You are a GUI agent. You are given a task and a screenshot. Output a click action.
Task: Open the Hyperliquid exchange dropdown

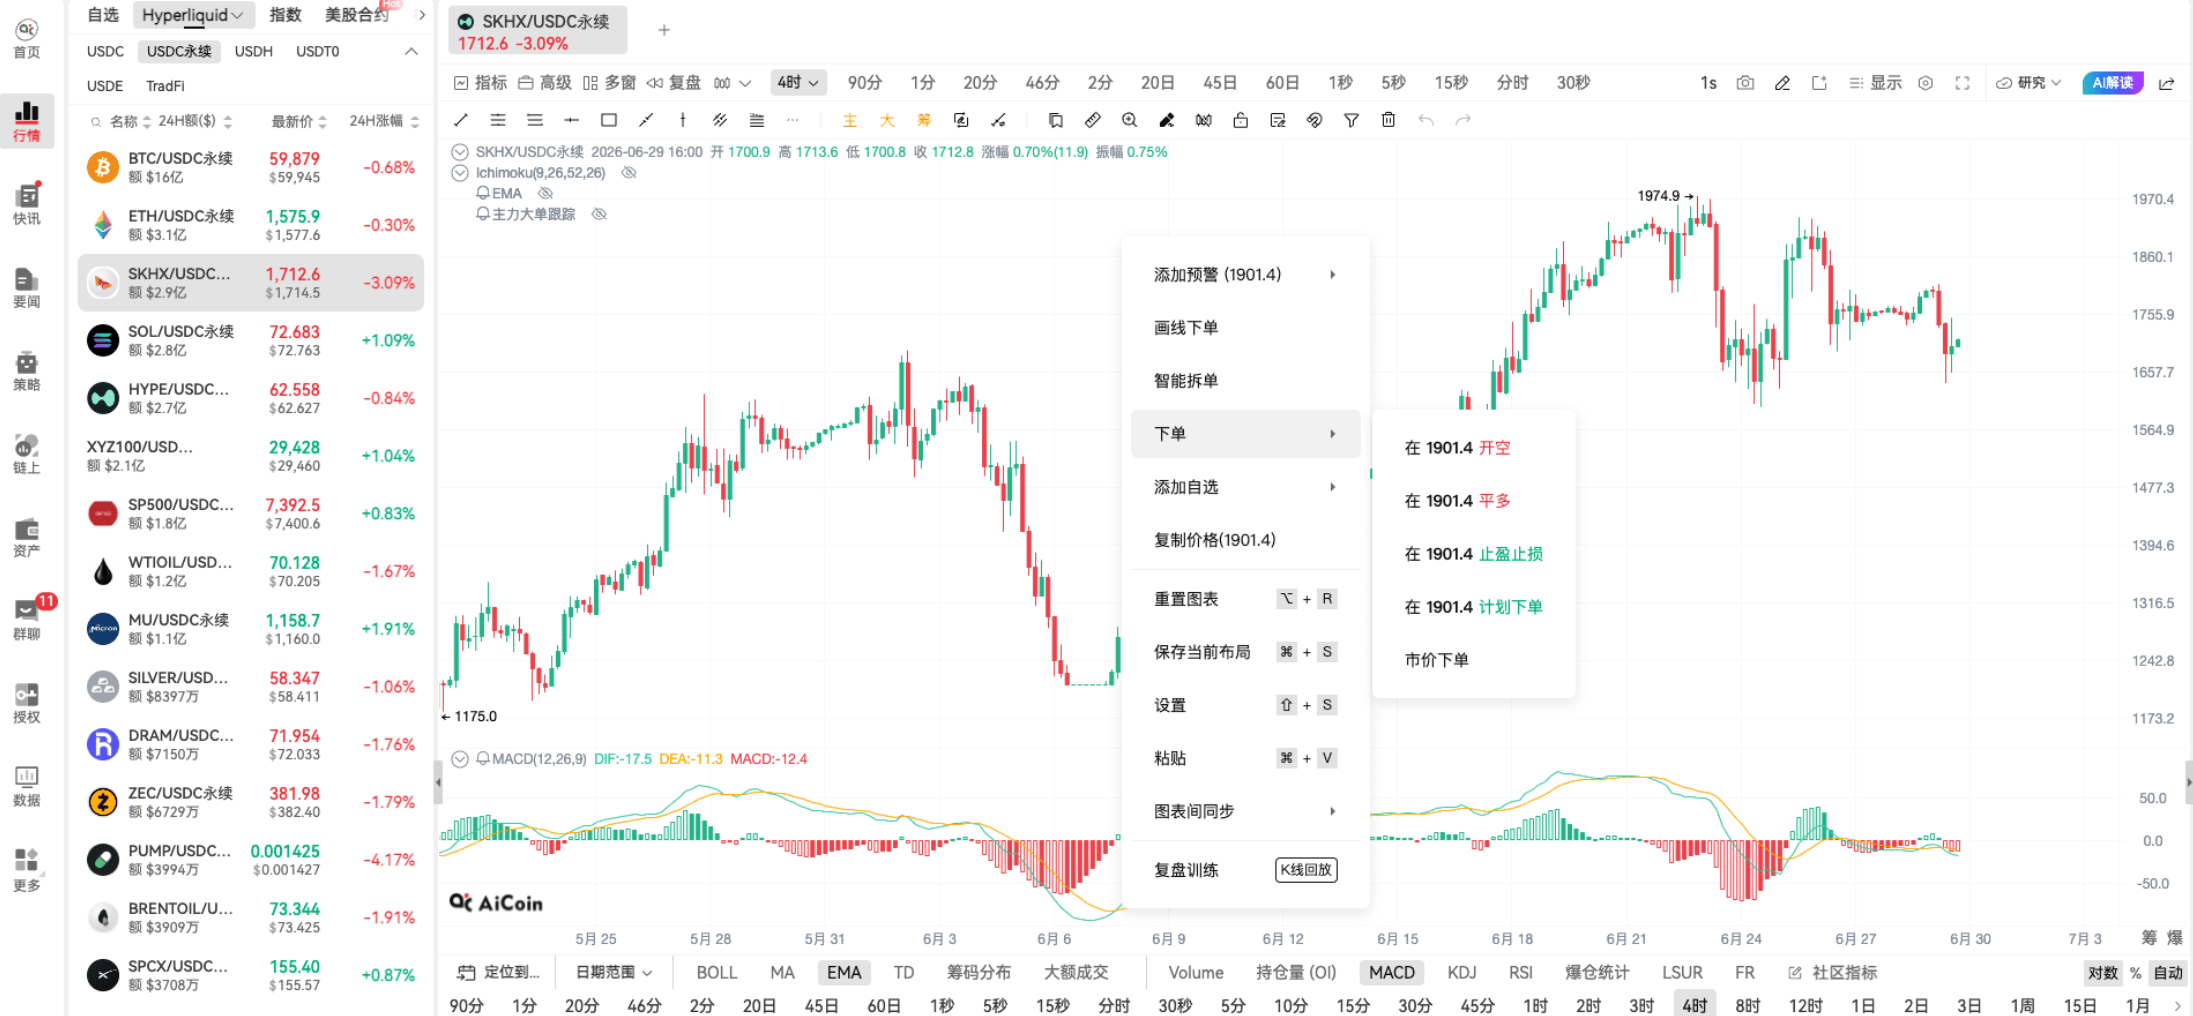[x=192, y=15]
